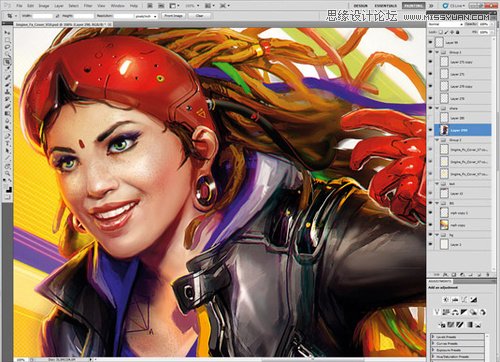Click the Front Image button
The height and width of the screenshot is (362, 500).
click(x=173, y=16)
